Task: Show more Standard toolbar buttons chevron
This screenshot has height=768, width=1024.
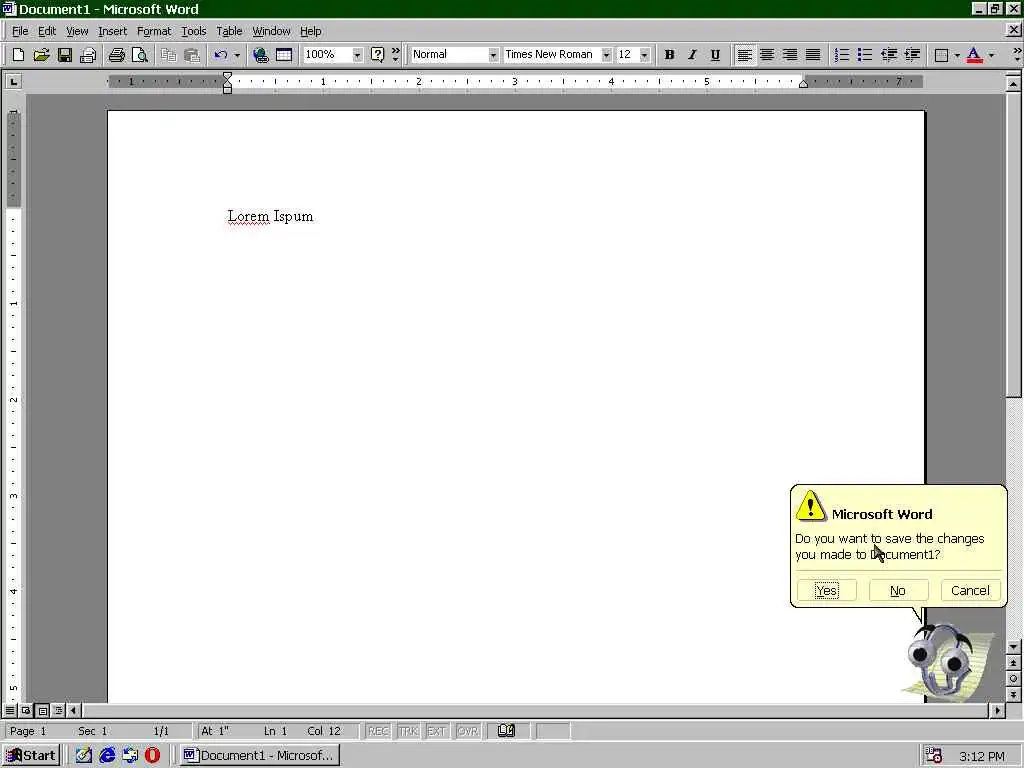Action: (x=396, y=55)
